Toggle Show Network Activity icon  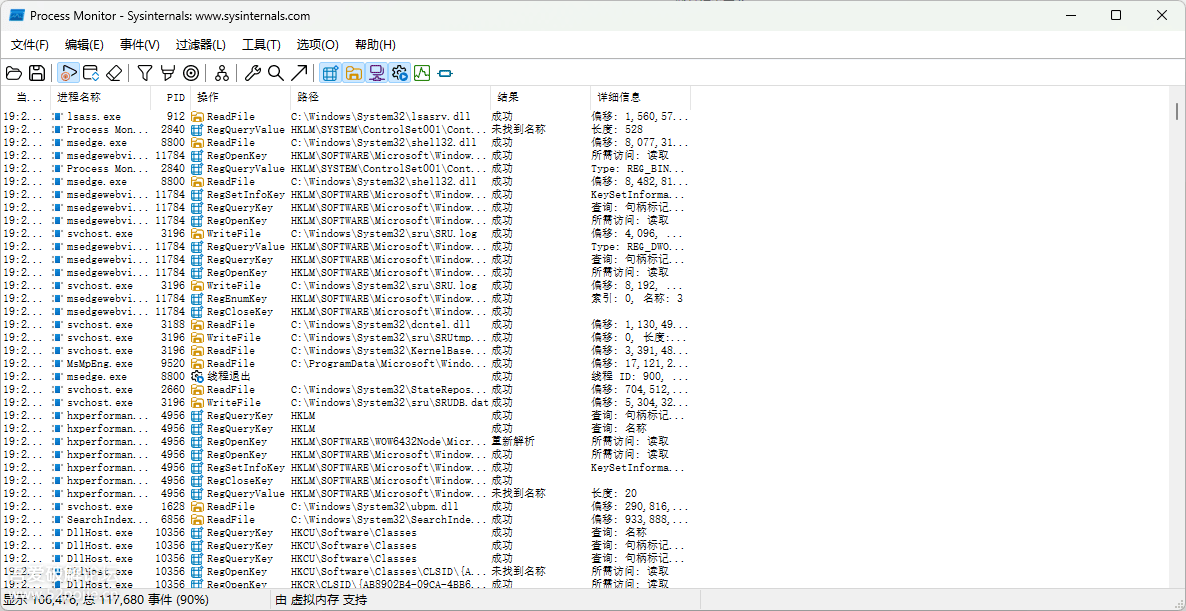coord(376,73)
